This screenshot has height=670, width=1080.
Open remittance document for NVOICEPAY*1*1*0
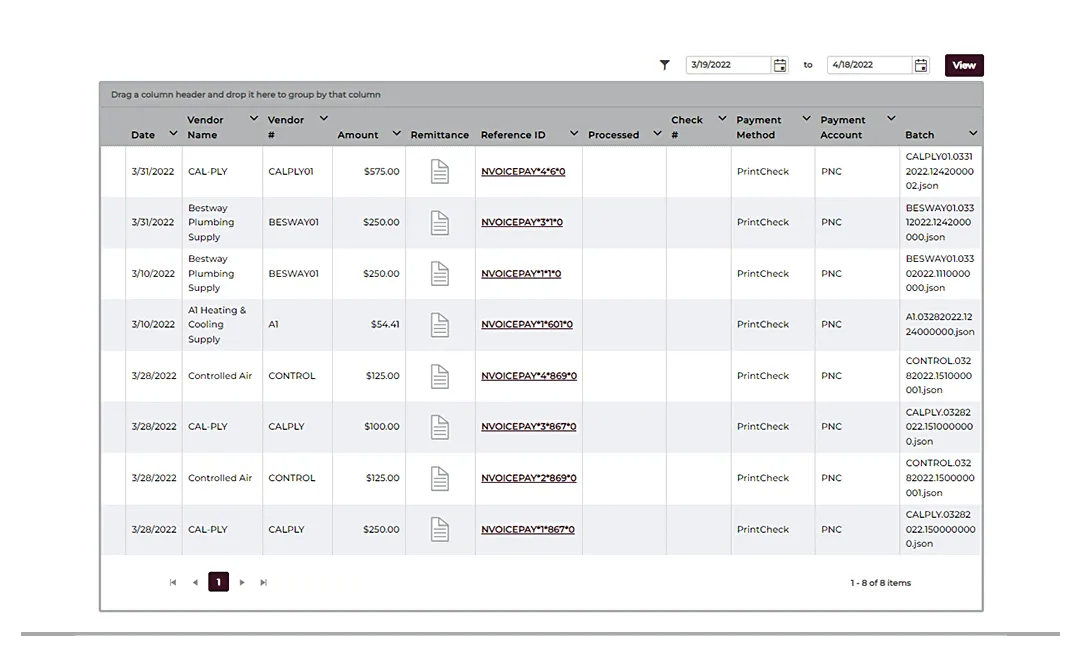click(x=439, y=273)
